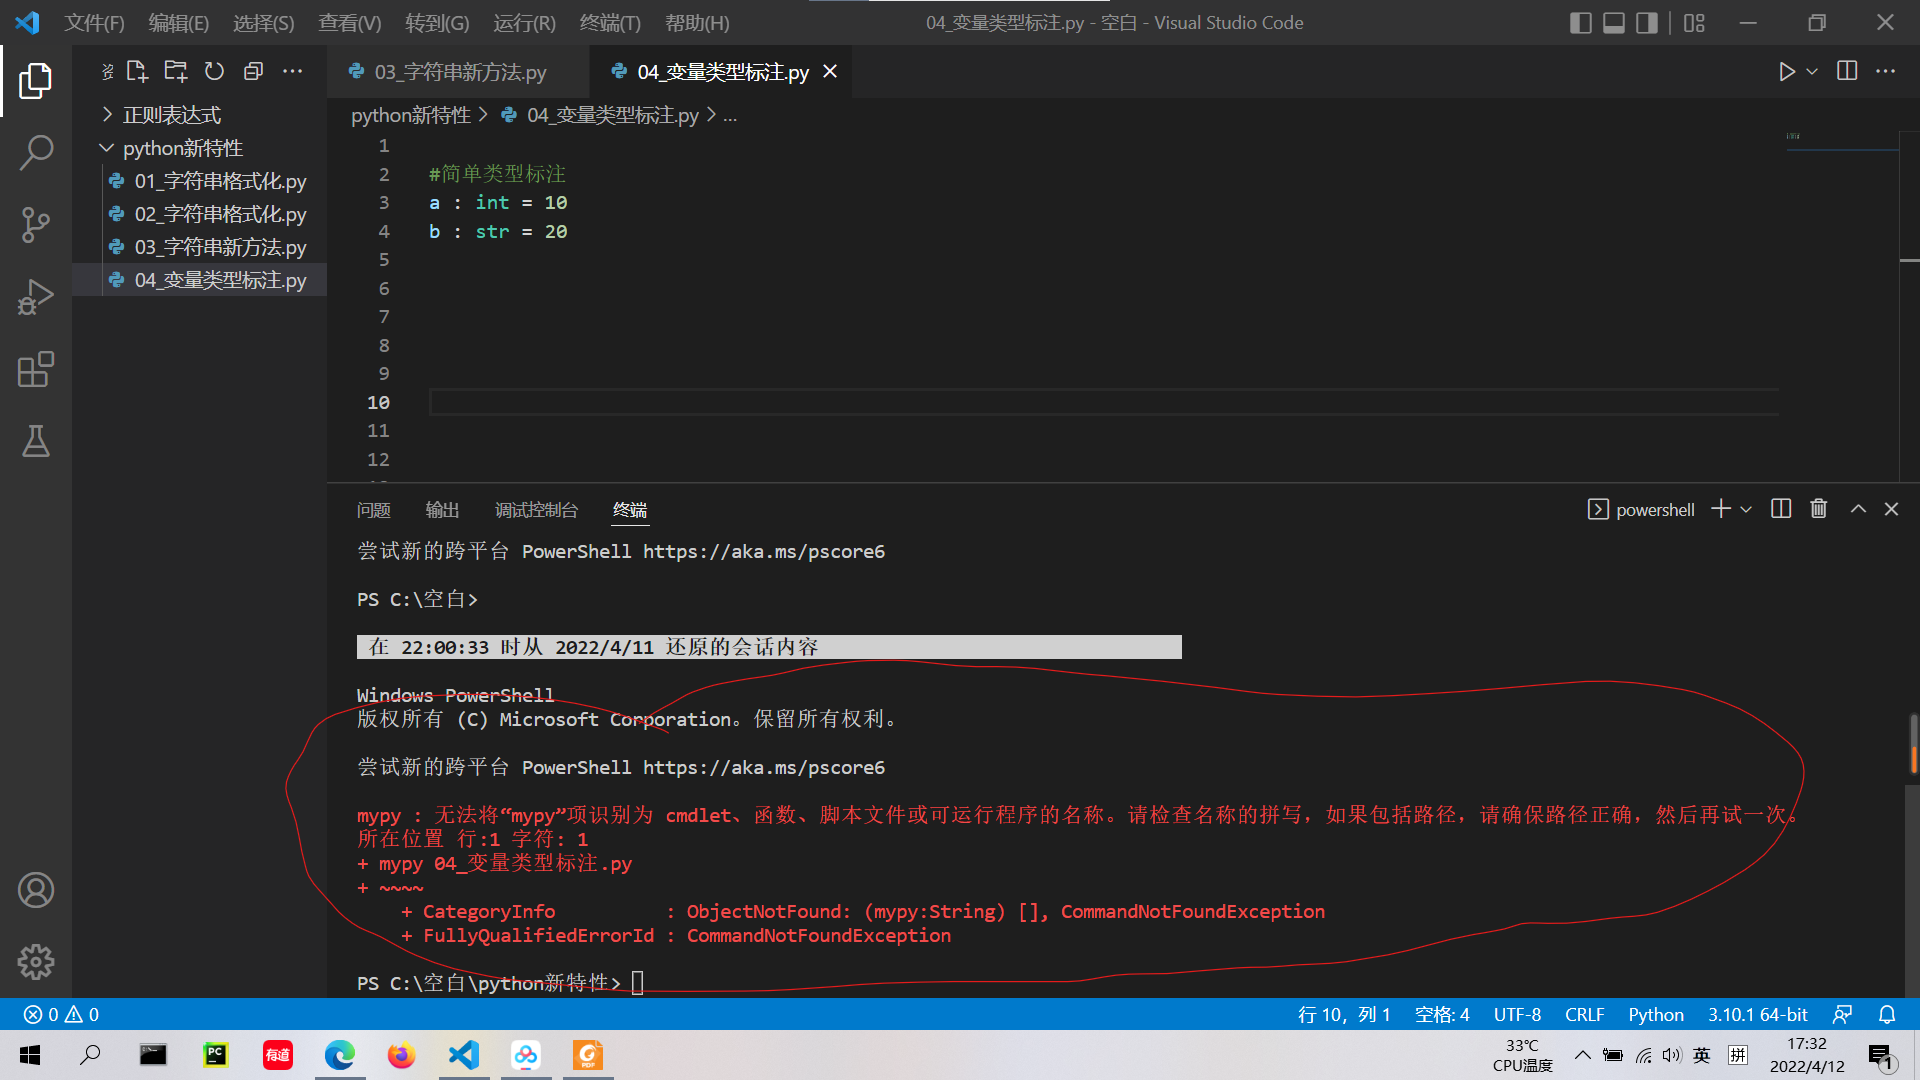This screenshot has width=1920, height=1080.
Task: Open the Explorer view in activity bar
Action: 36,81
